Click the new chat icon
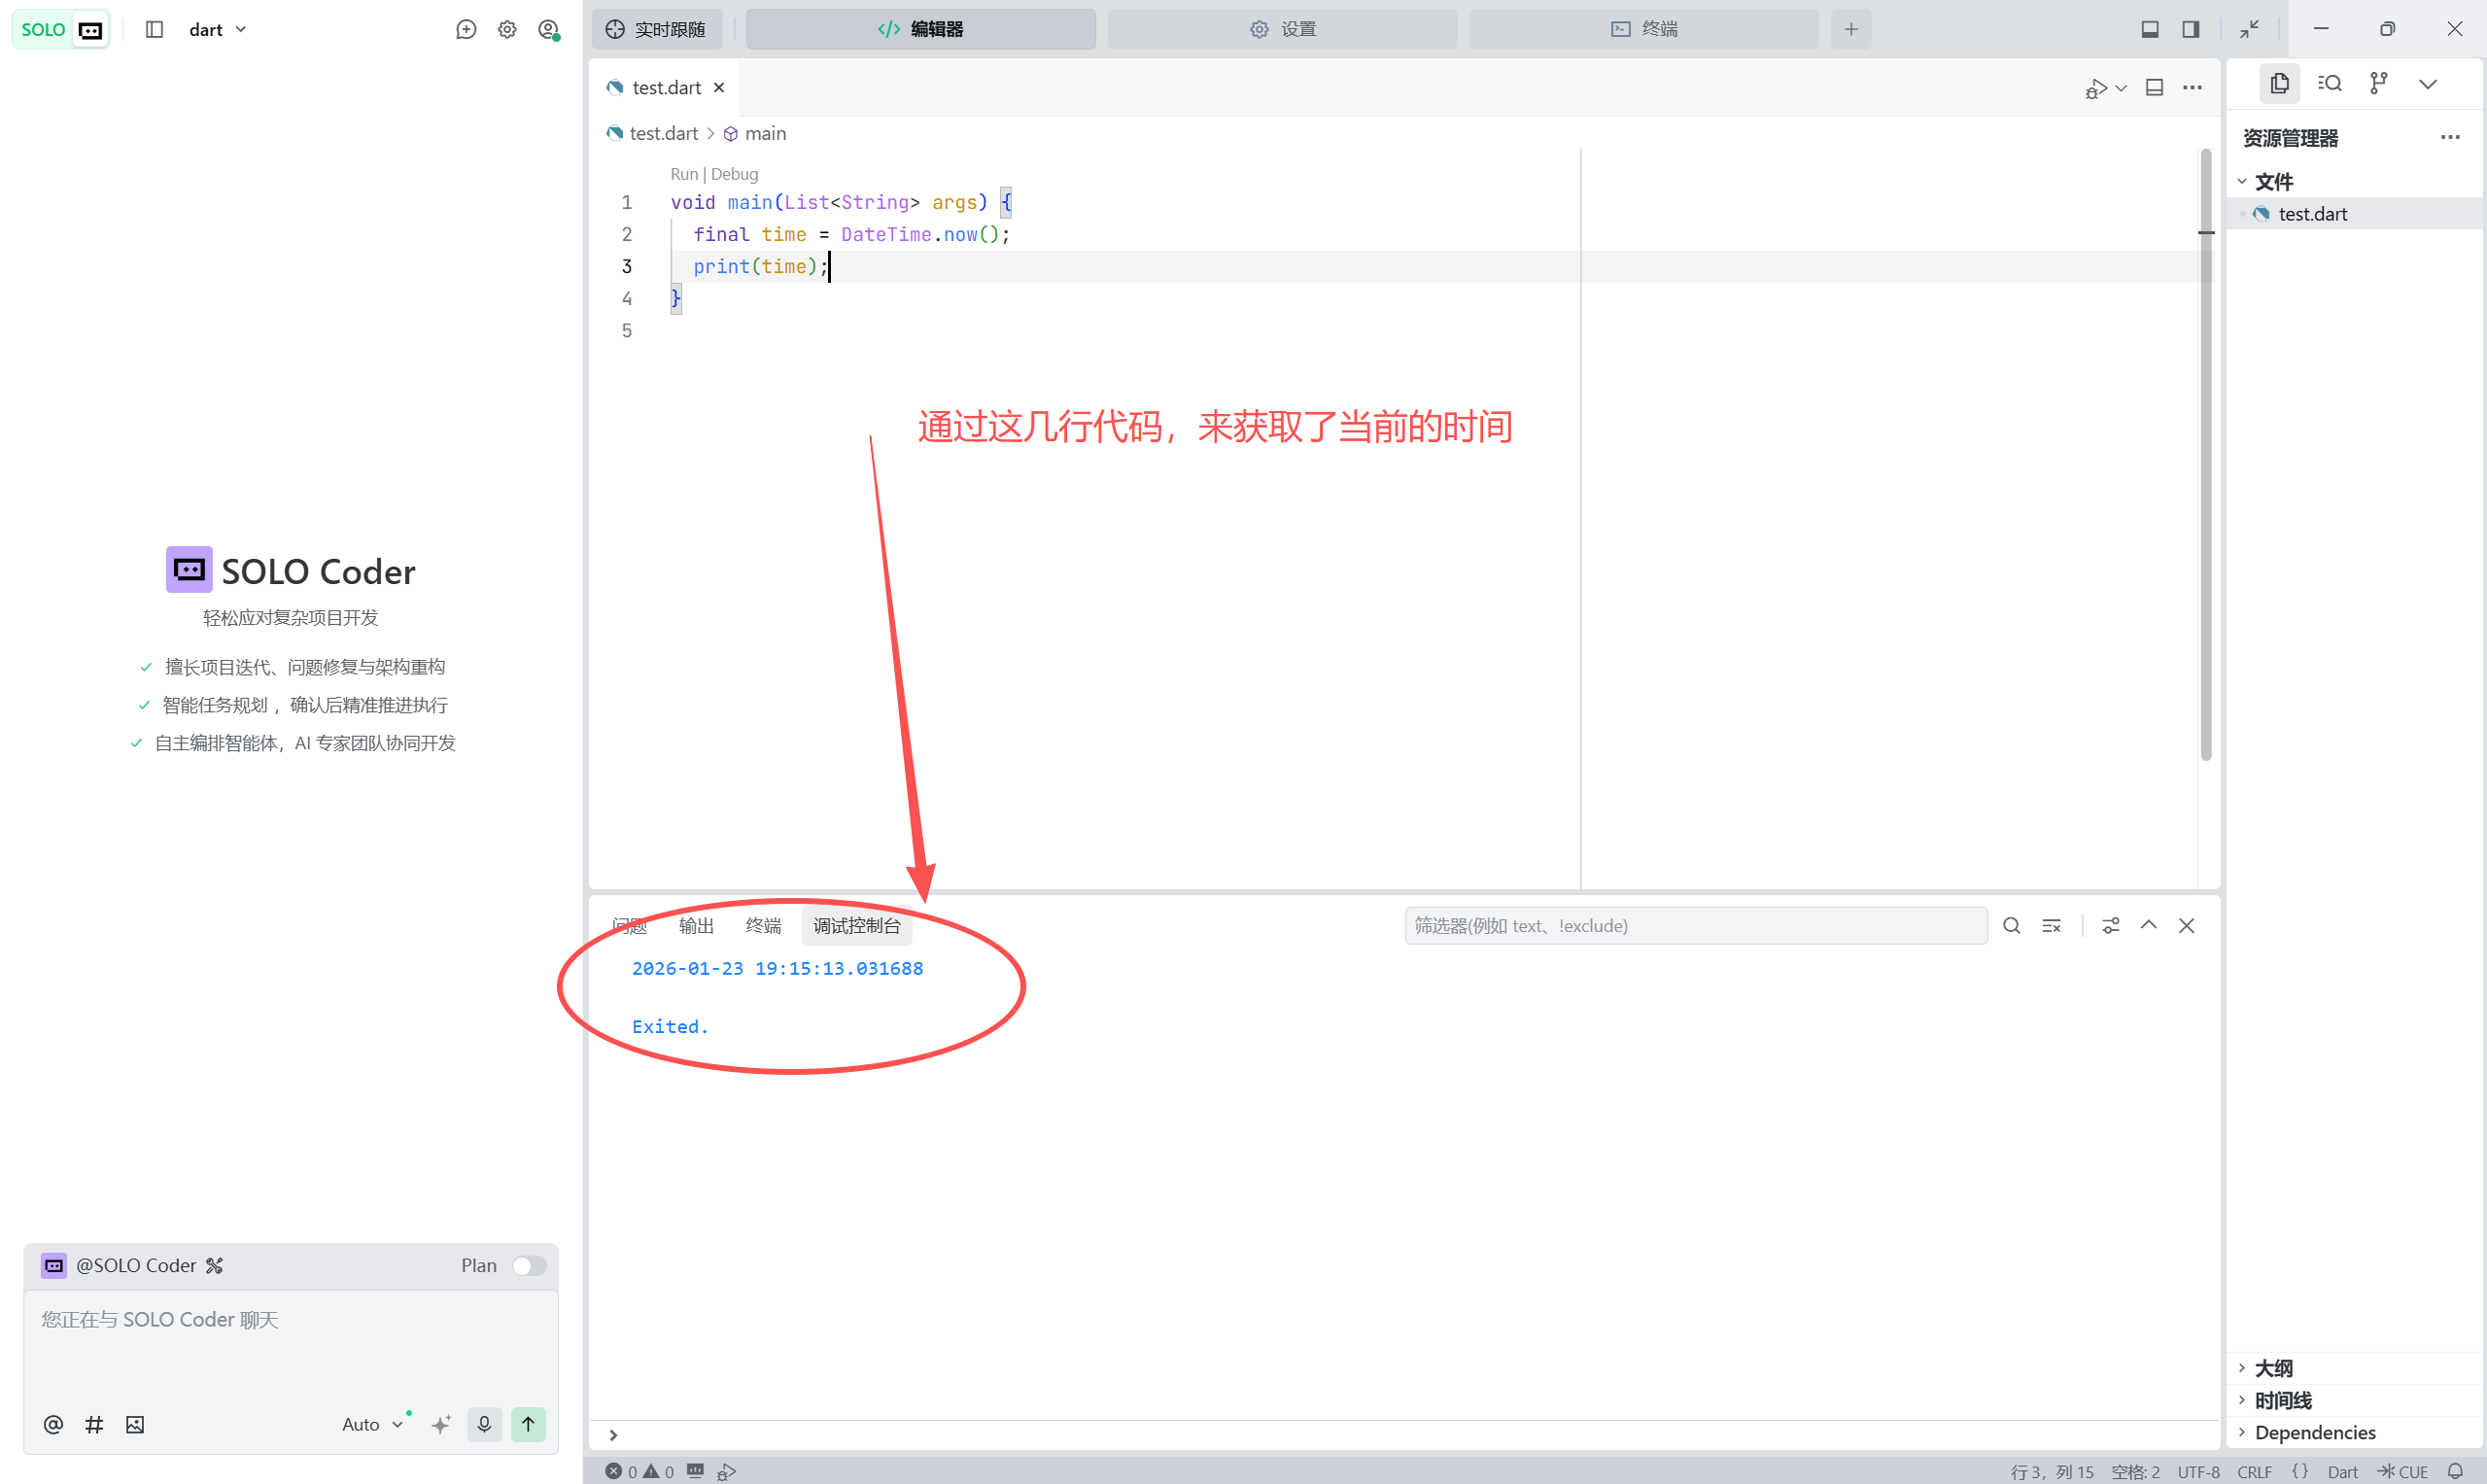Screen dimensions: 2487x1484 [466, 29]
